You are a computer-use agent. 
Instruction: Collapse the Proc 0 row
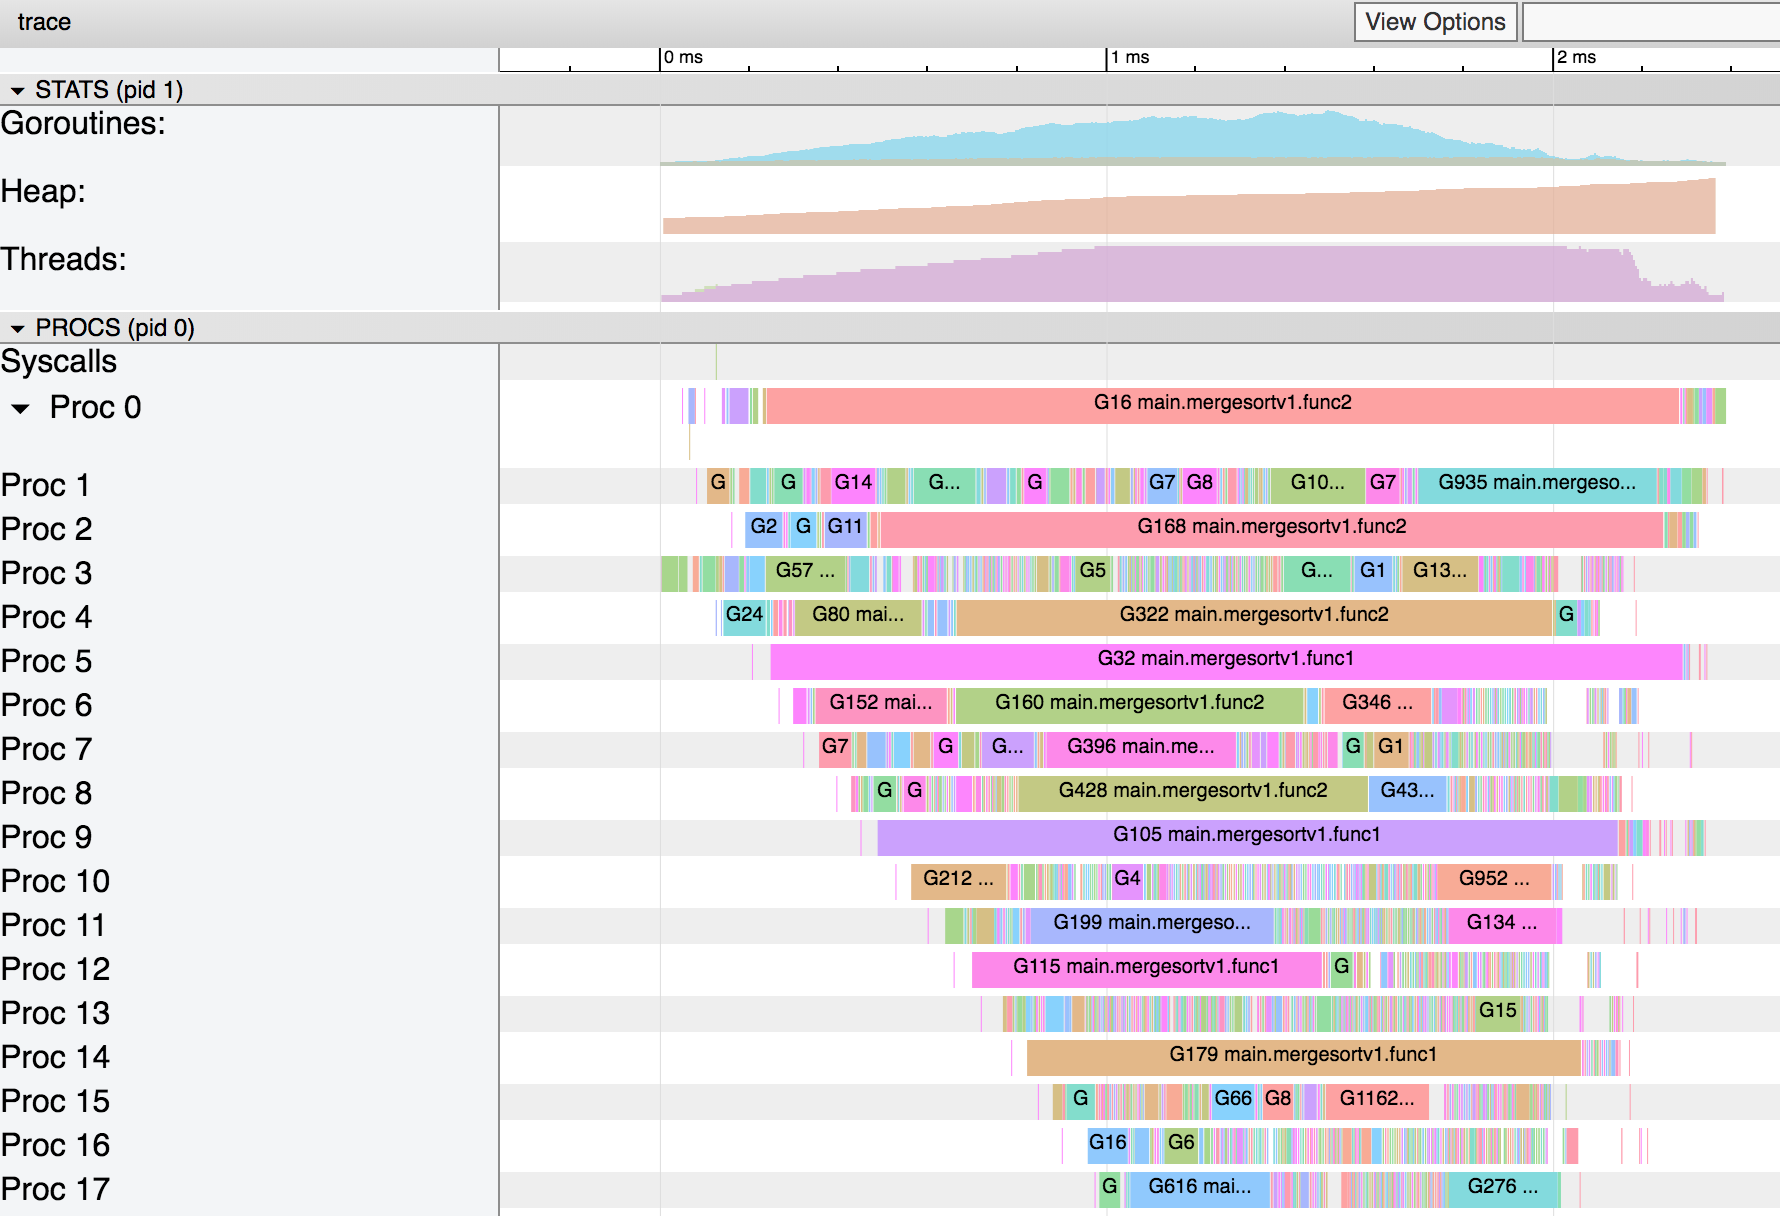click(21, 408)
